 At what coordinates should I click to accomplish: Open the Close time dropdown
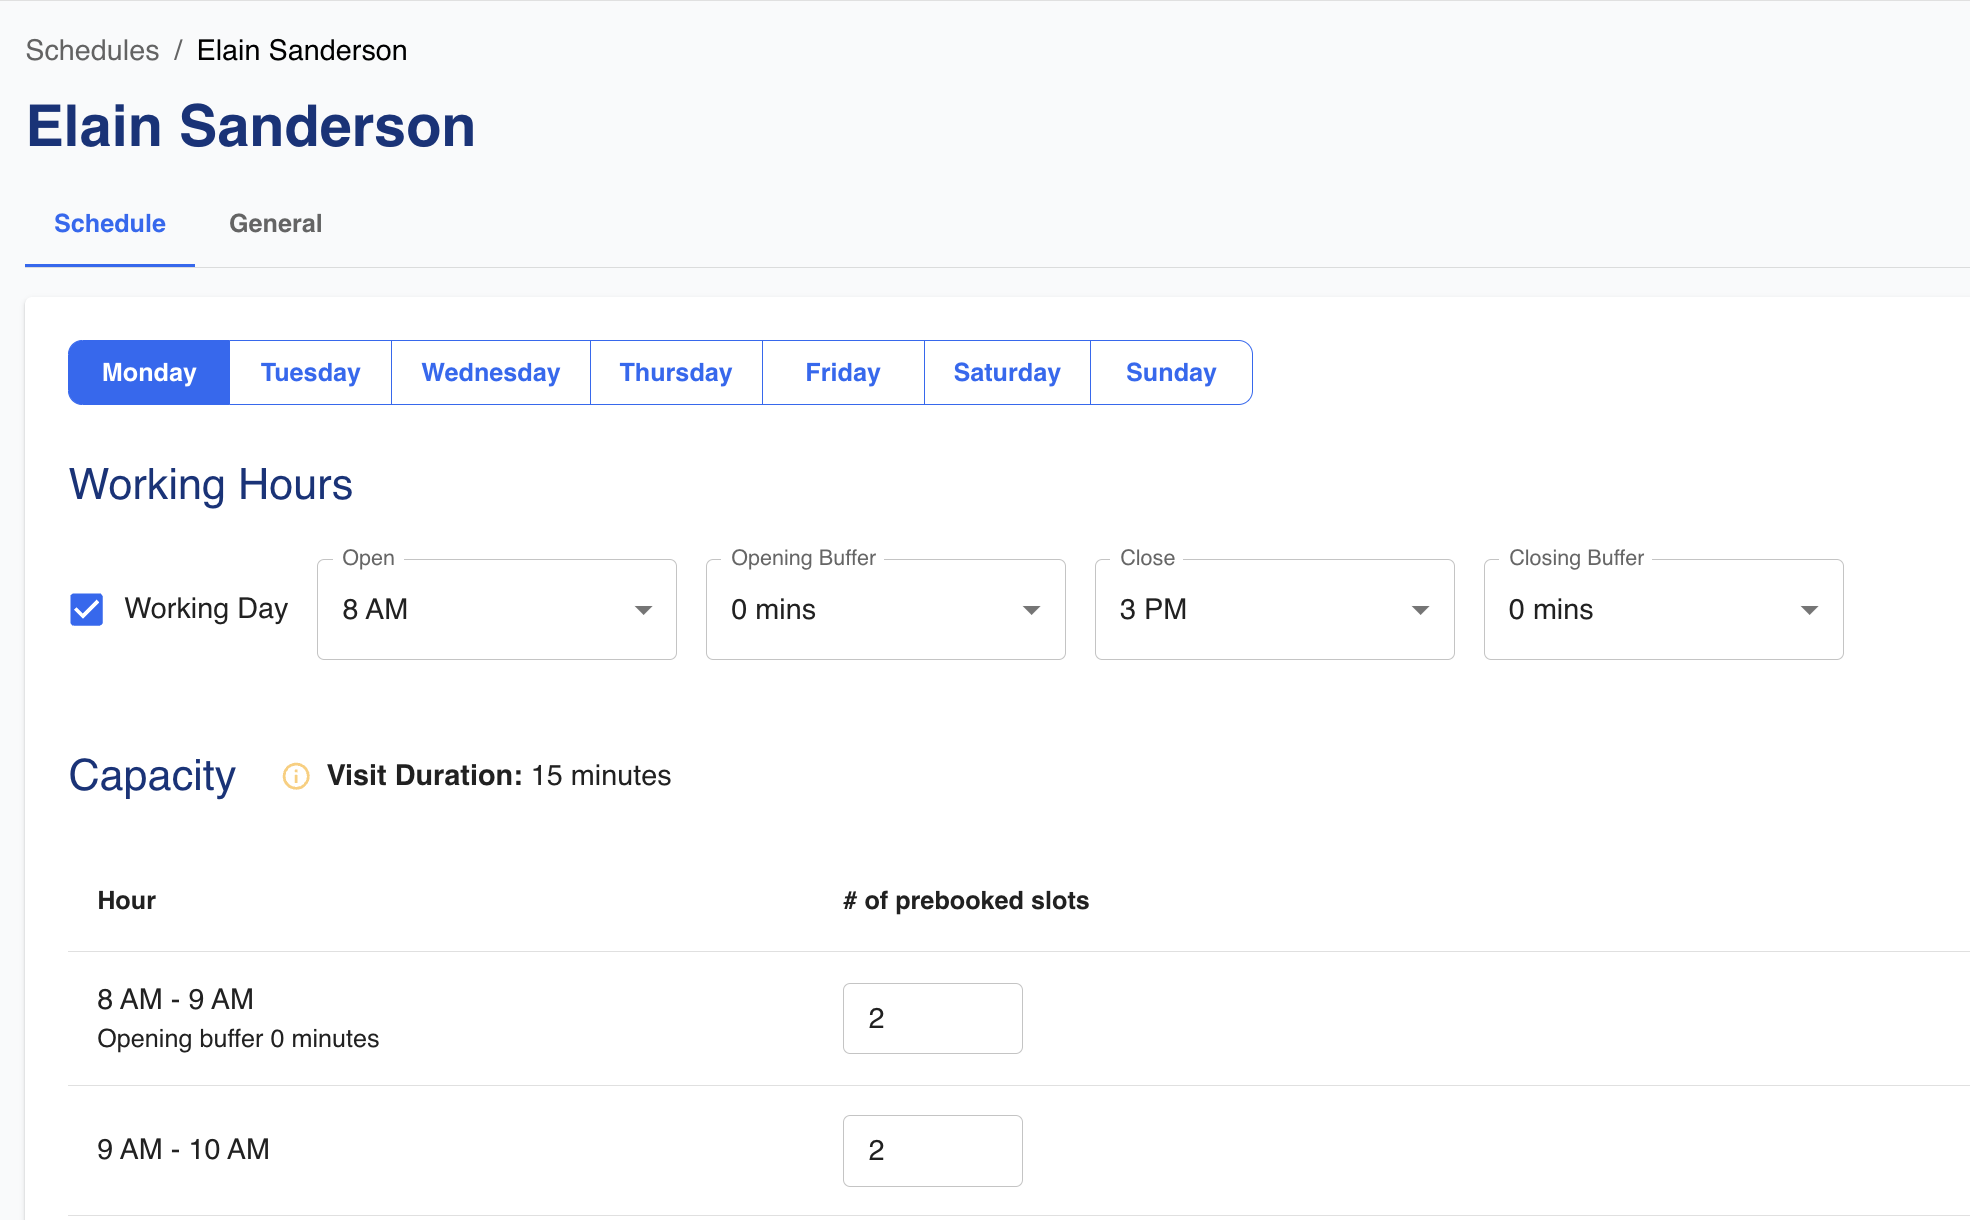1274,609
